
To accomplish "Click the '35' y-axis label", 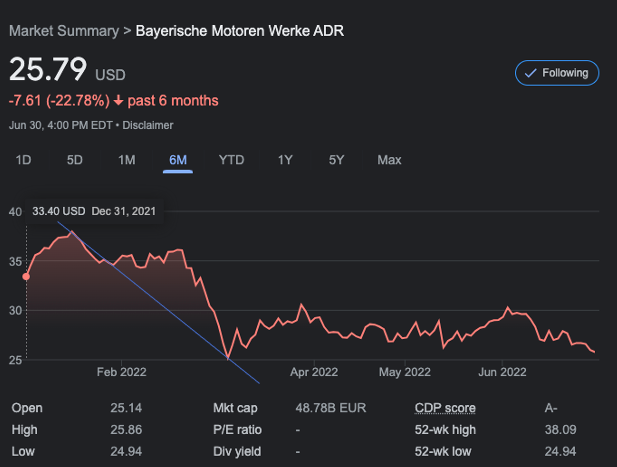I will coord(15,262).
